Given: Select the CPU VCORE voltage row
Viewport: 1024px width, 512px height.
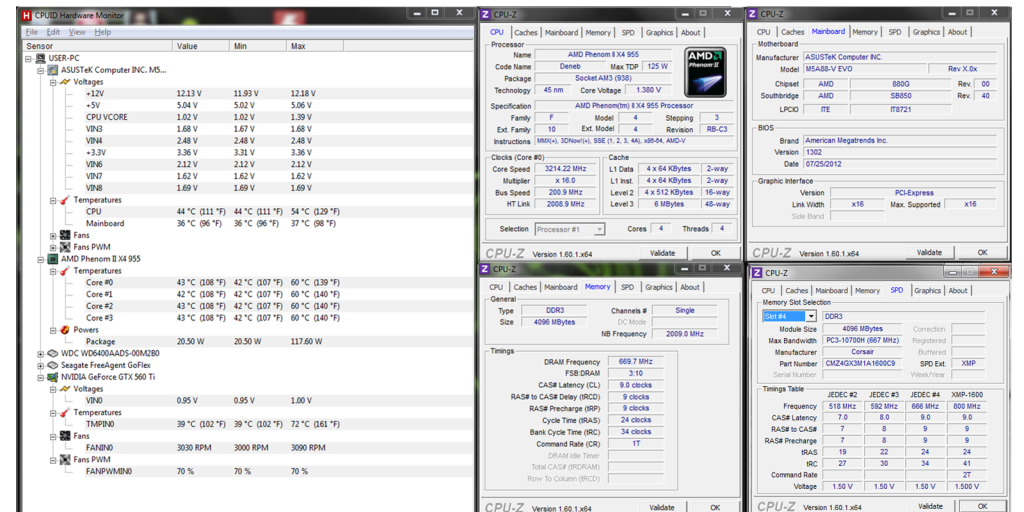Looking at the screenshot, I should [107, 117].
